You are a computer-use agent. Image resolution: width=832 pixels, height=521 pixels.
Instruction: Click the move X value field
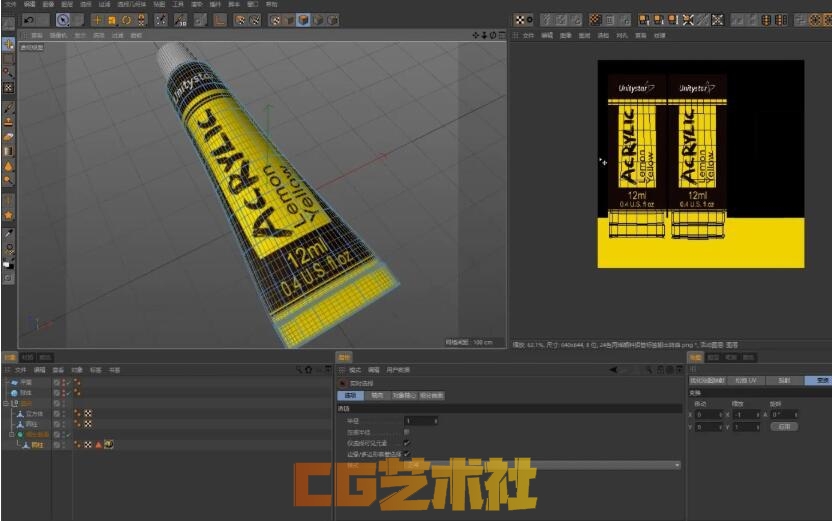[x=708, y=415]
